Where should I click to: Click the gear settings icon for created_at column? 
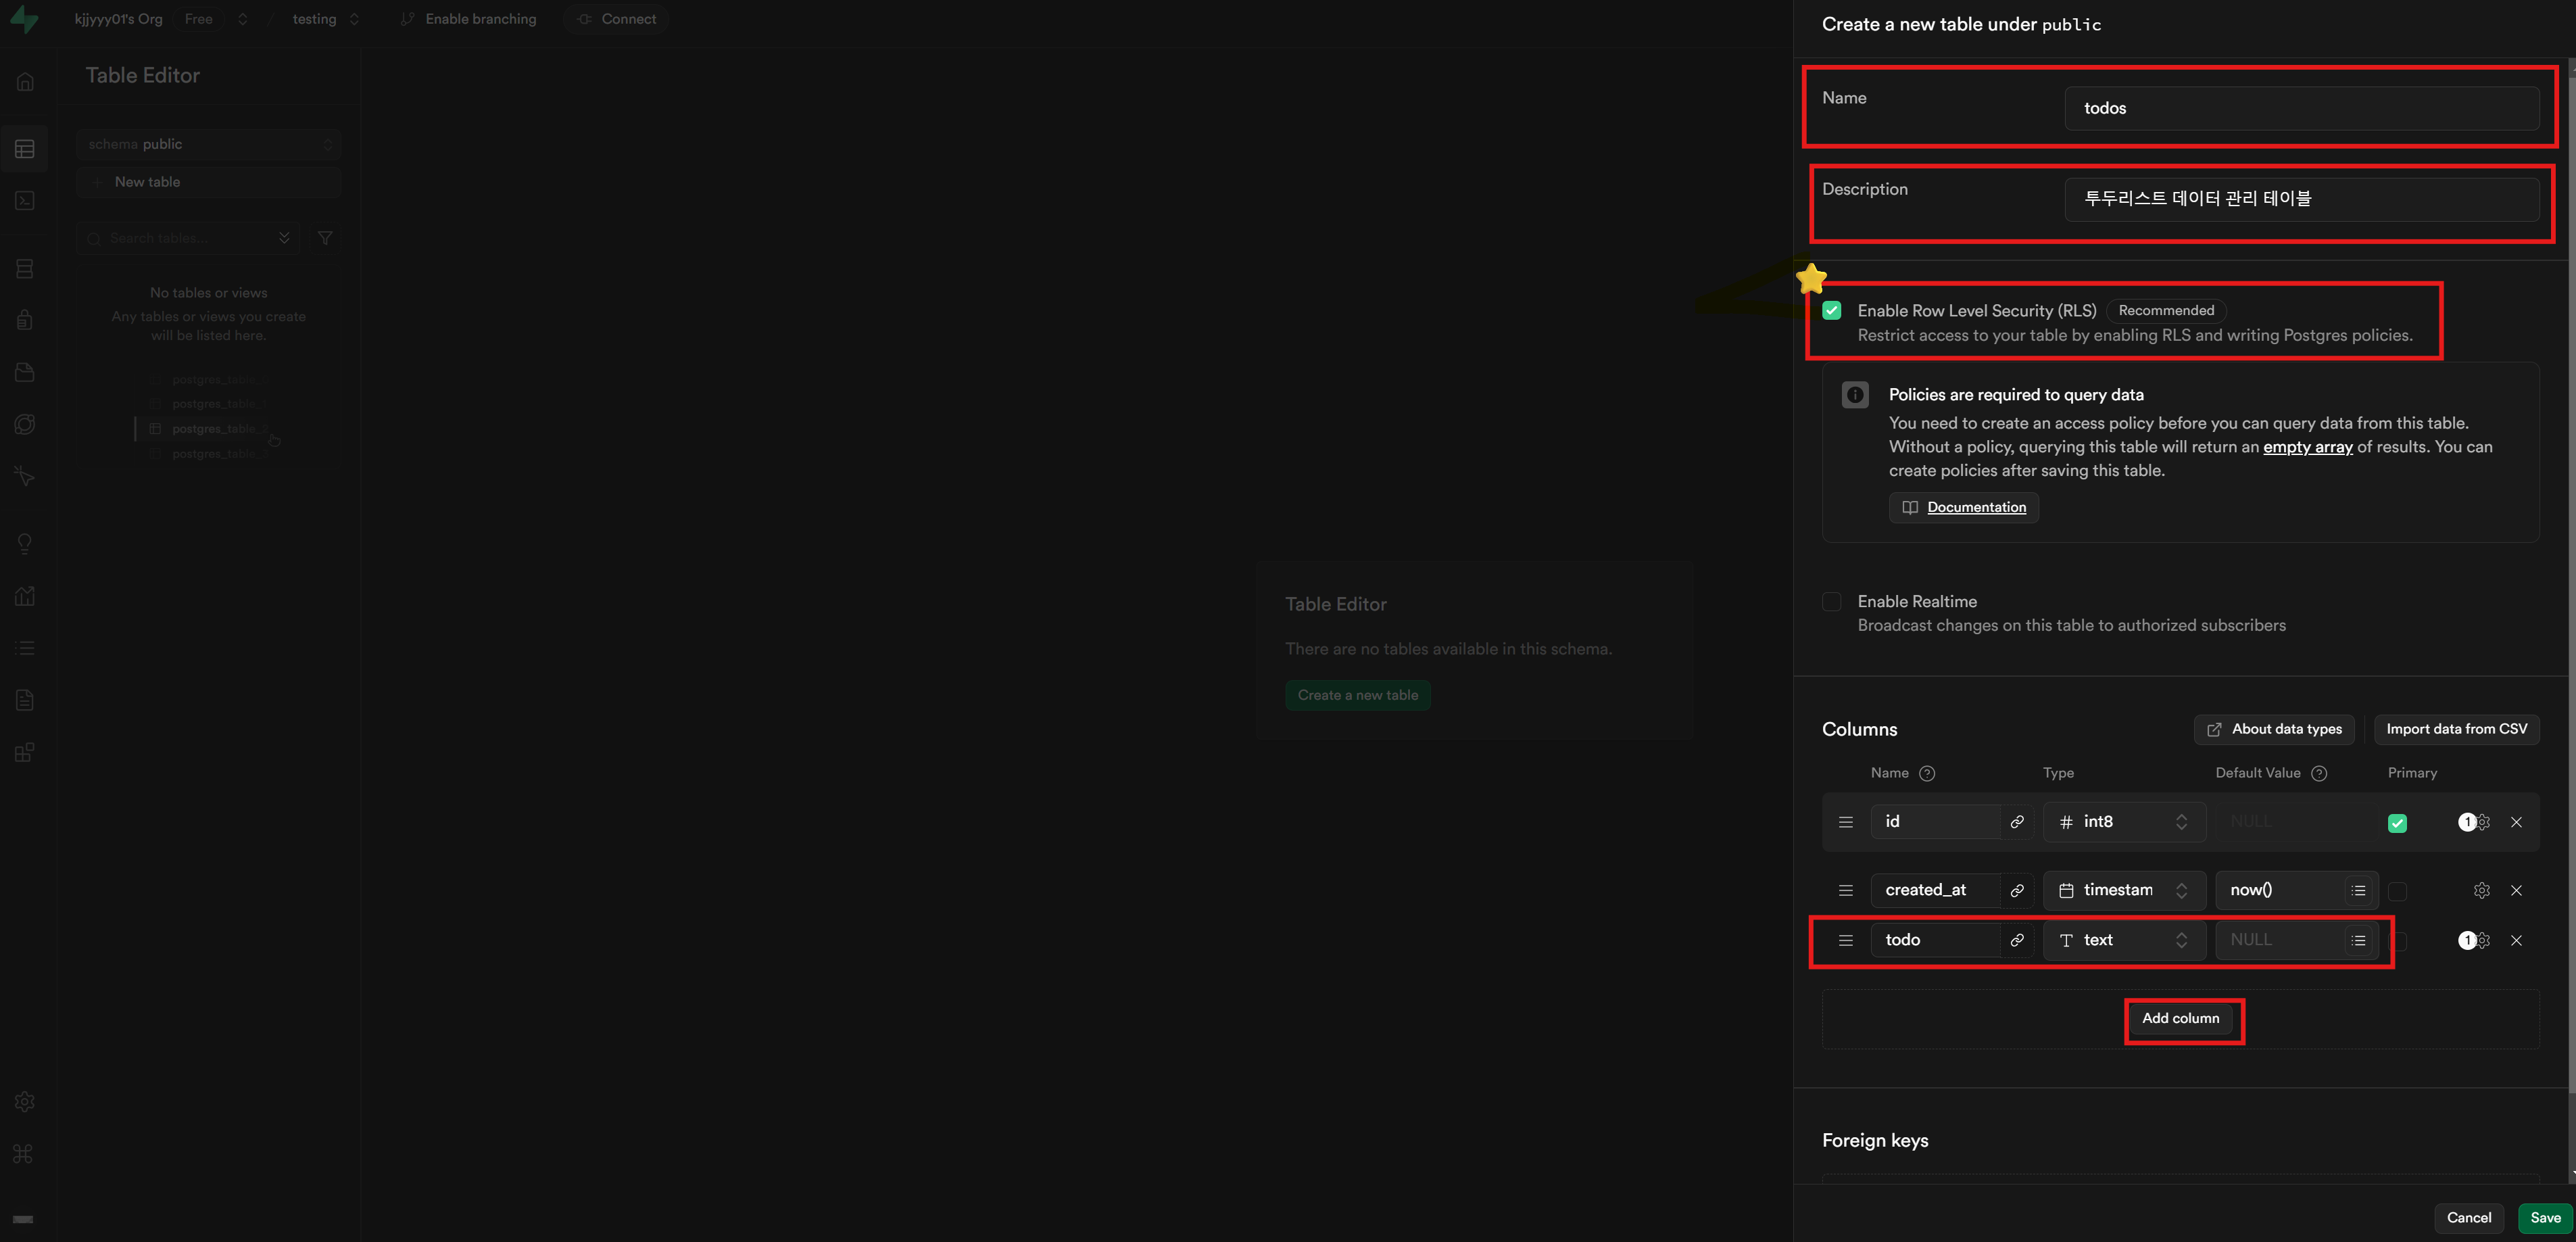[2481, 890]
